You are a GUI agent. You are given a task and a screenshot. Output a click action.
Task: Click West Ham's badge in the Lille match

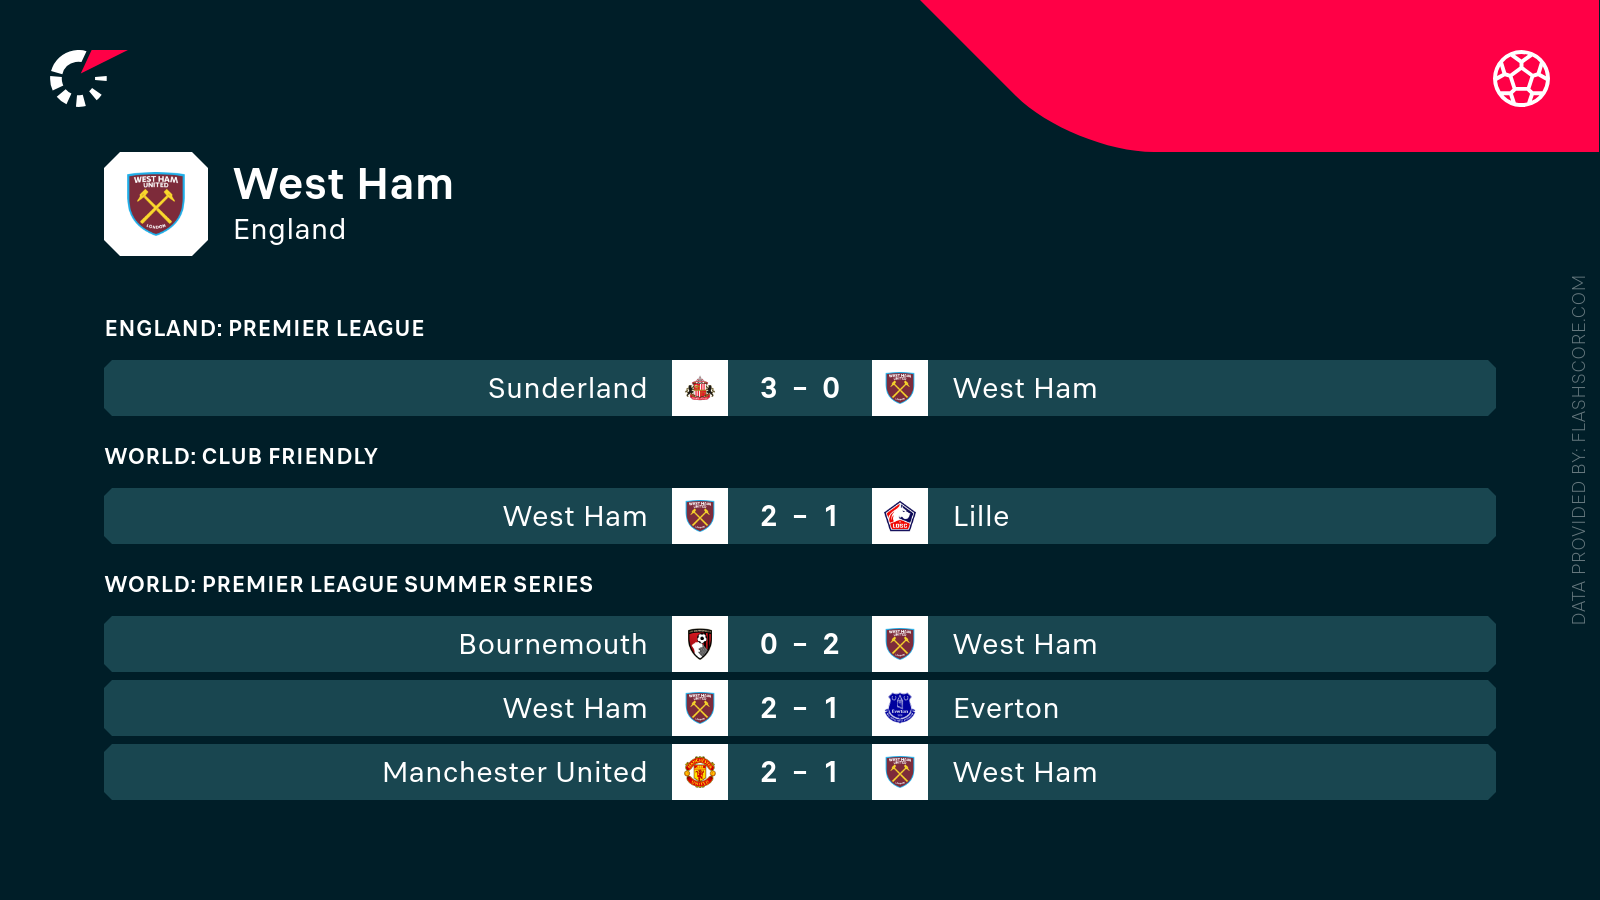[x=700, y=516]
